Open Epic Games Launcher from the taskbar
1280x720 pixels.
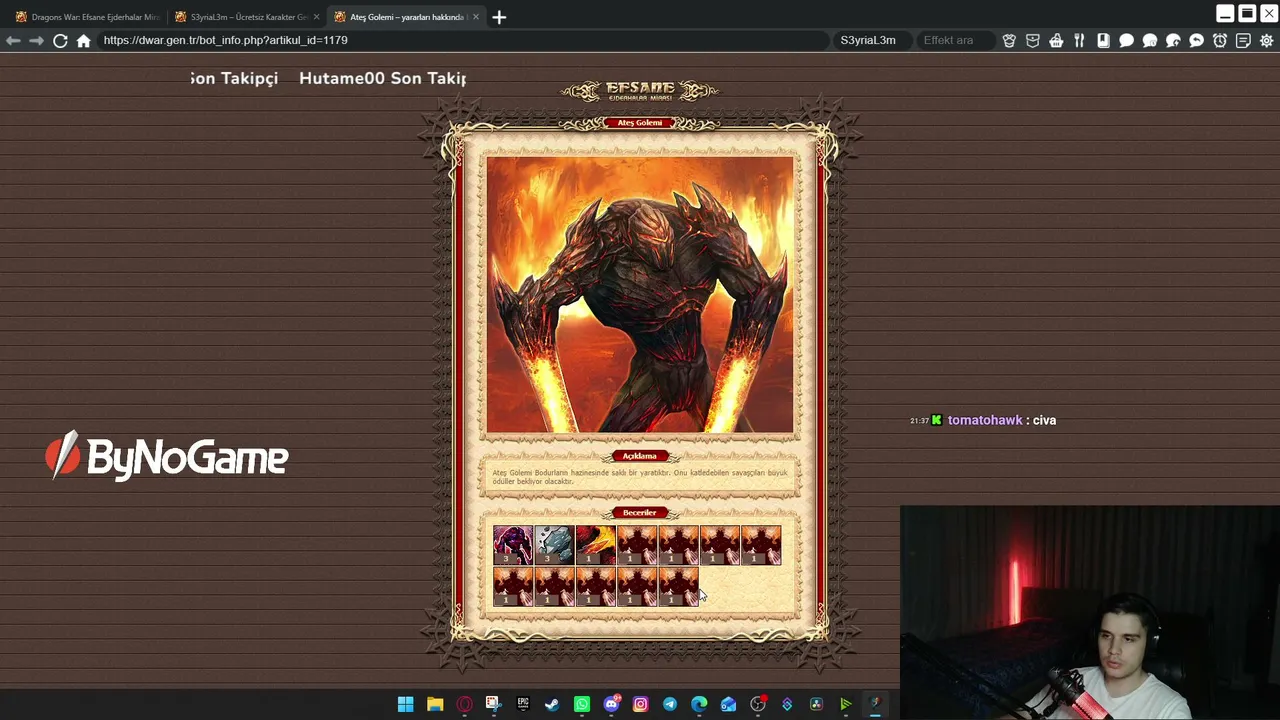point(523,704)
